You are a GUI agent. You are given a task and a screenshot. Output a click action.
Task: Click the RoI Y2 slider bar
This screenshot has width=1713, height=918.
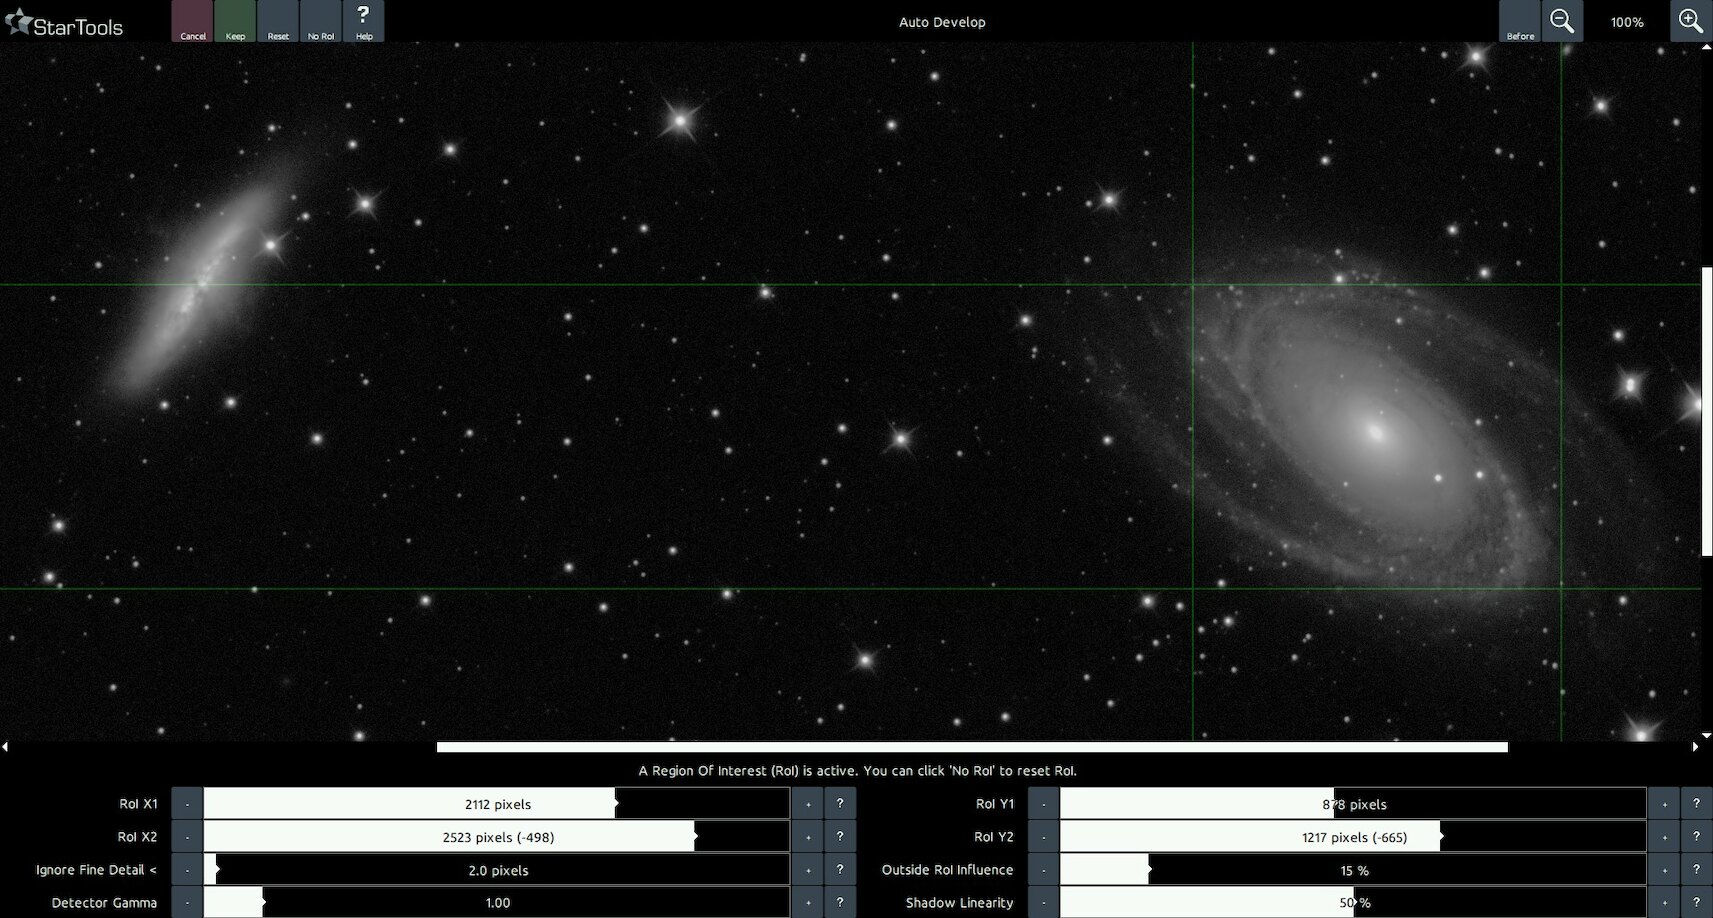point(1353,837)
